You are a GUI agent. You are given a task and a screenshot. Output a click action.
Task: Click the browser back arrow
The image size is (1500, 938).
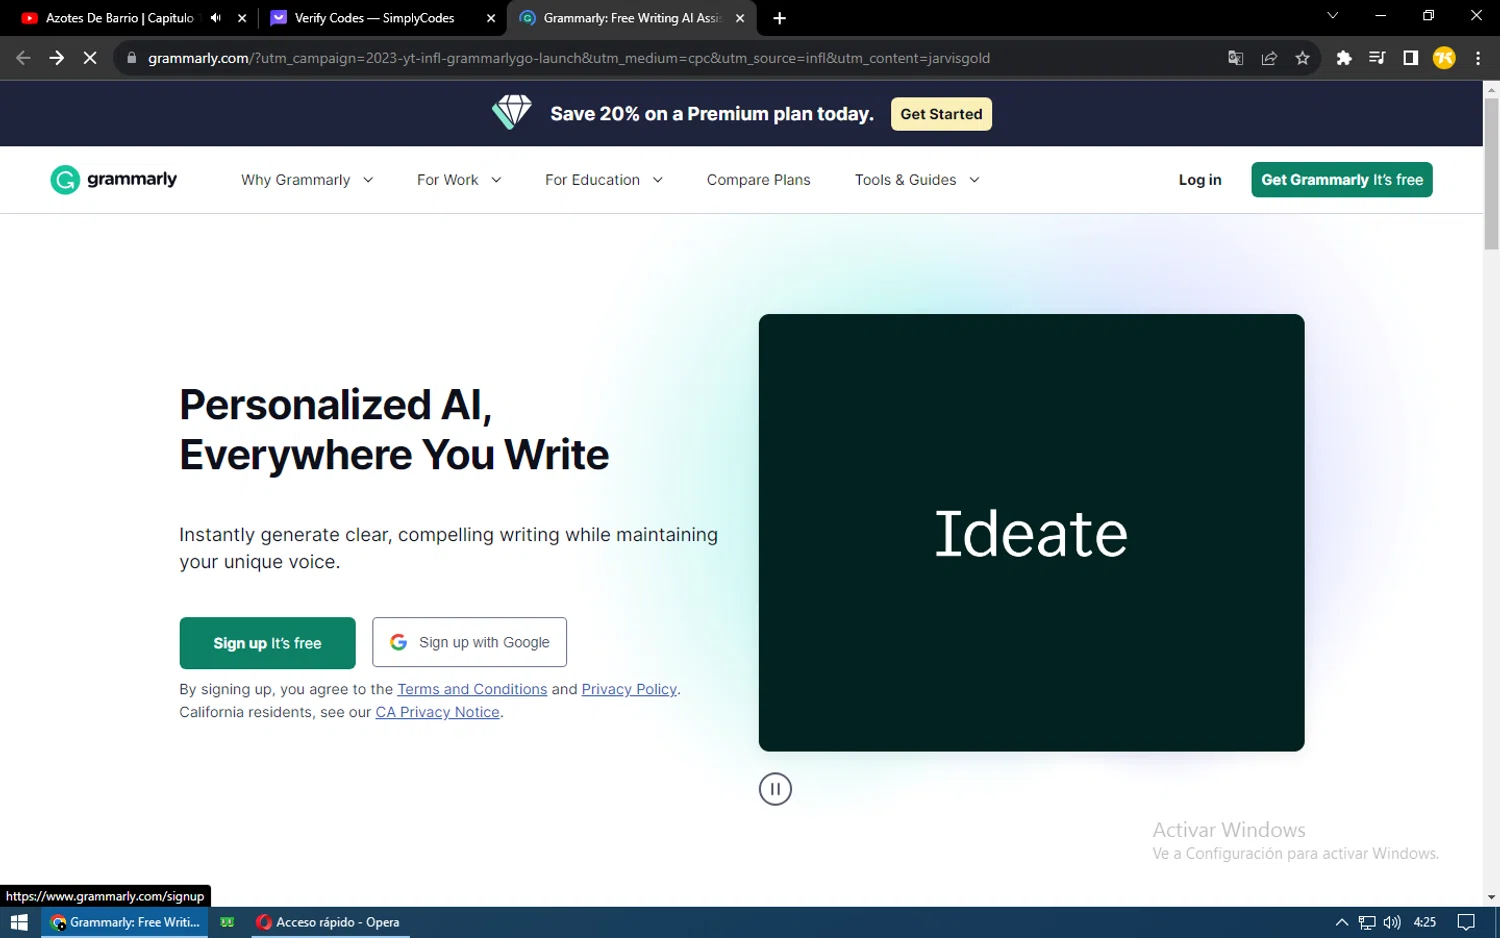23,58
